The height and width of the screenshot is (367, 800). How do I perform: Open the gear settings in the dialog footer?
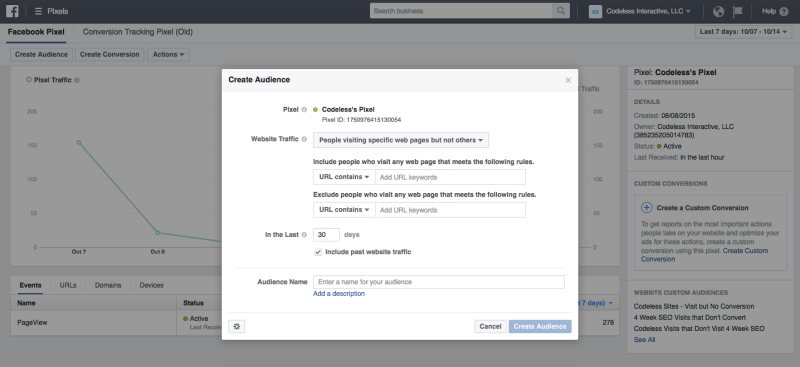click(x=237, y=327)
